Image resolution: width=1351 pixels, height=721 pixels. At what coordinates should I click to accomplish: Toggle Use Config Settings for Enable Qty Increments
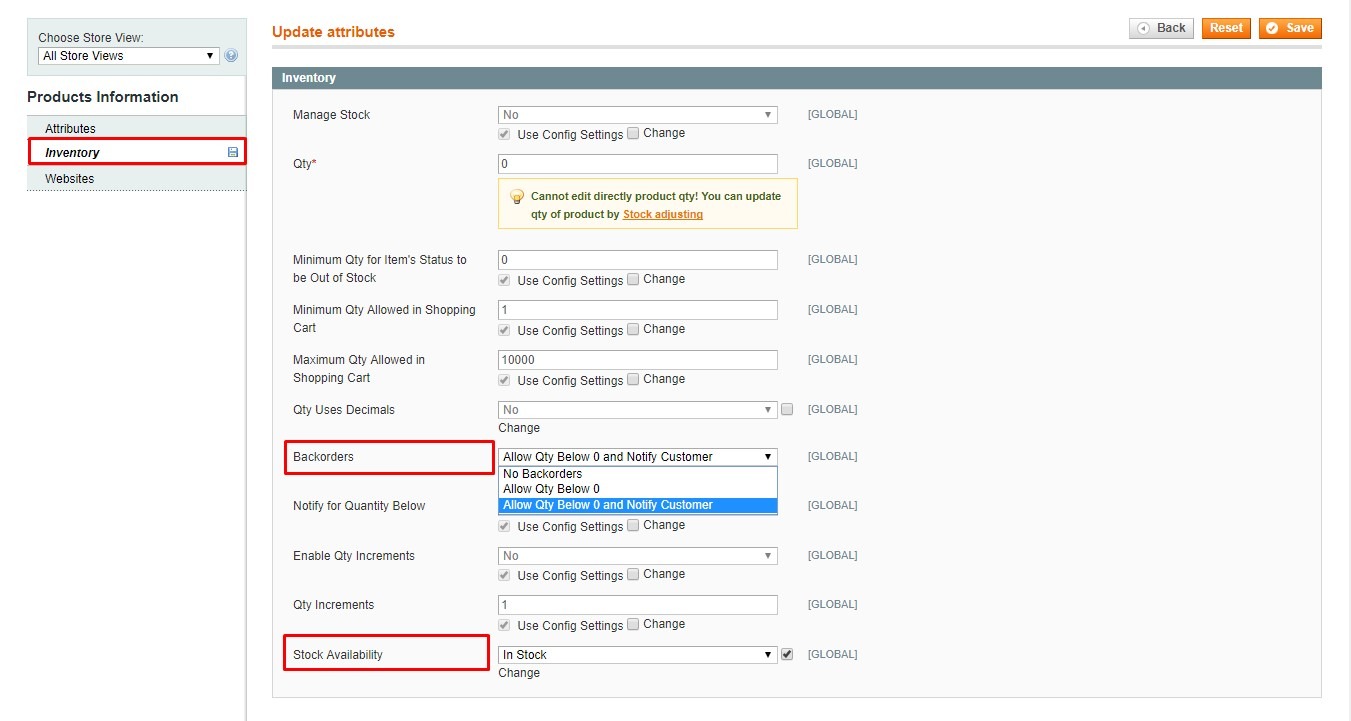click(505, 575)
